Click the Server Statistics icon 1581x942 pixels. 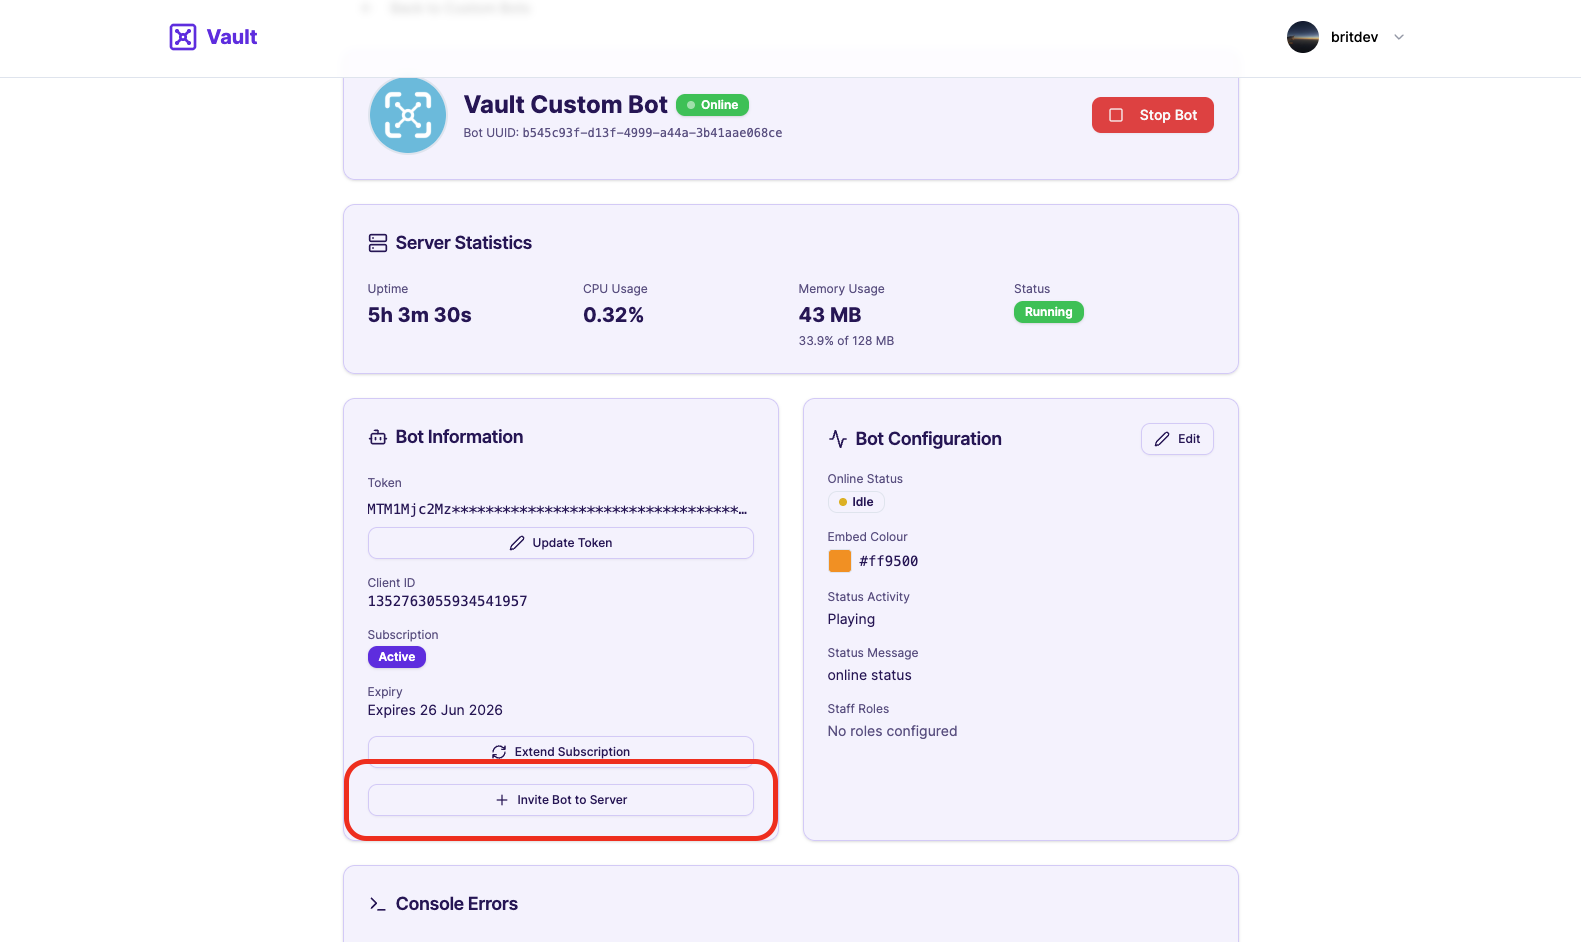378,243
